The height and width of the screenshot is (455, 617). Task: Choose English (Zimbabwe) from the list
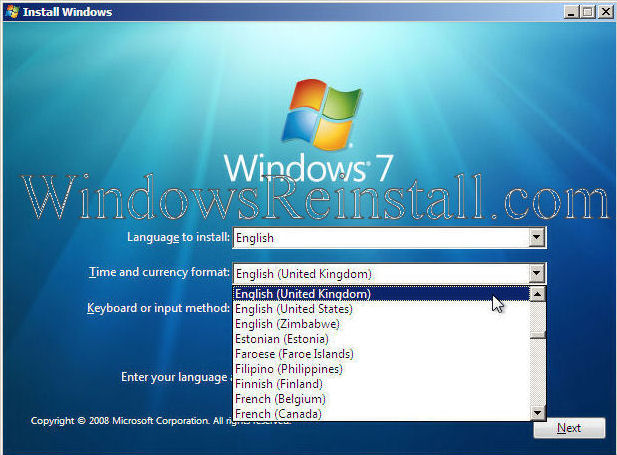pos(287,324)
